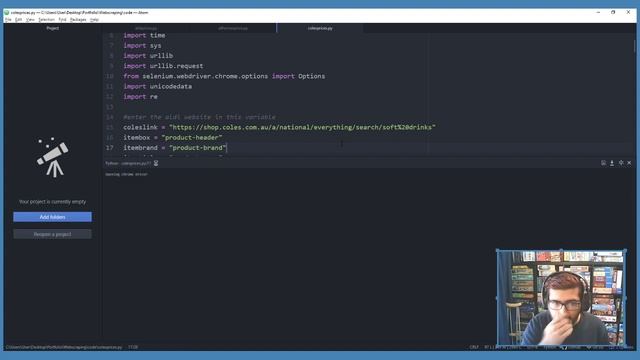This screenshot has height=360, width=640.
Task: Switch to the middle editor tab
Action: [x=233, y=28]
